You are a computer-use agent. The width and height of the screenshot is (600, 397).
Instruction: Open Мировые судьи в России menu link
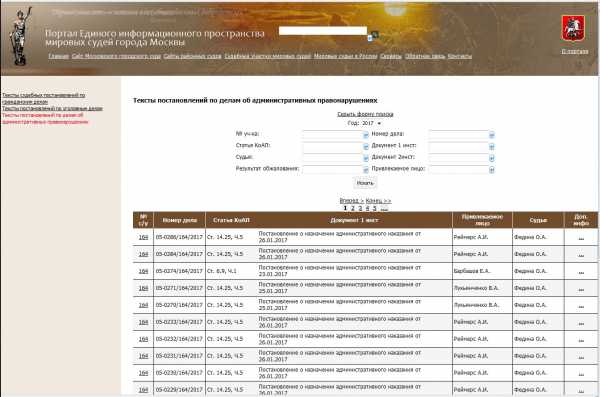click(x=346, y=56)
